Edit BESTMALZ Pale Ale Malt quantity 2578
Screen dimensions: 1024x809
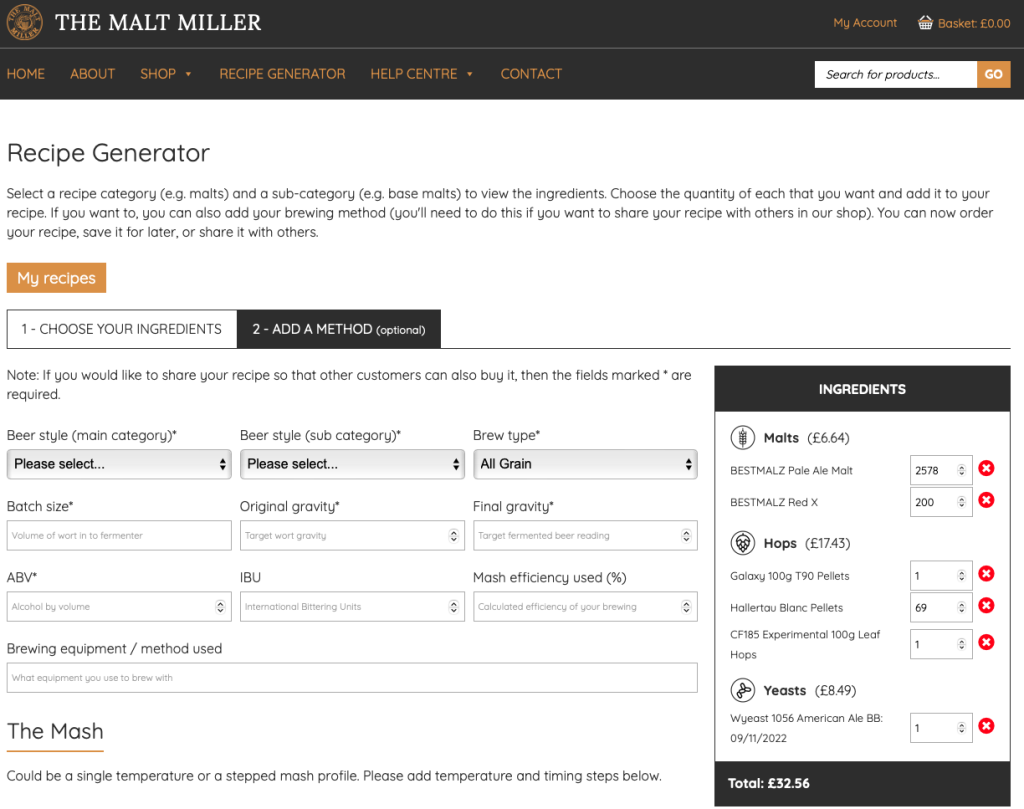coord(940,470)
